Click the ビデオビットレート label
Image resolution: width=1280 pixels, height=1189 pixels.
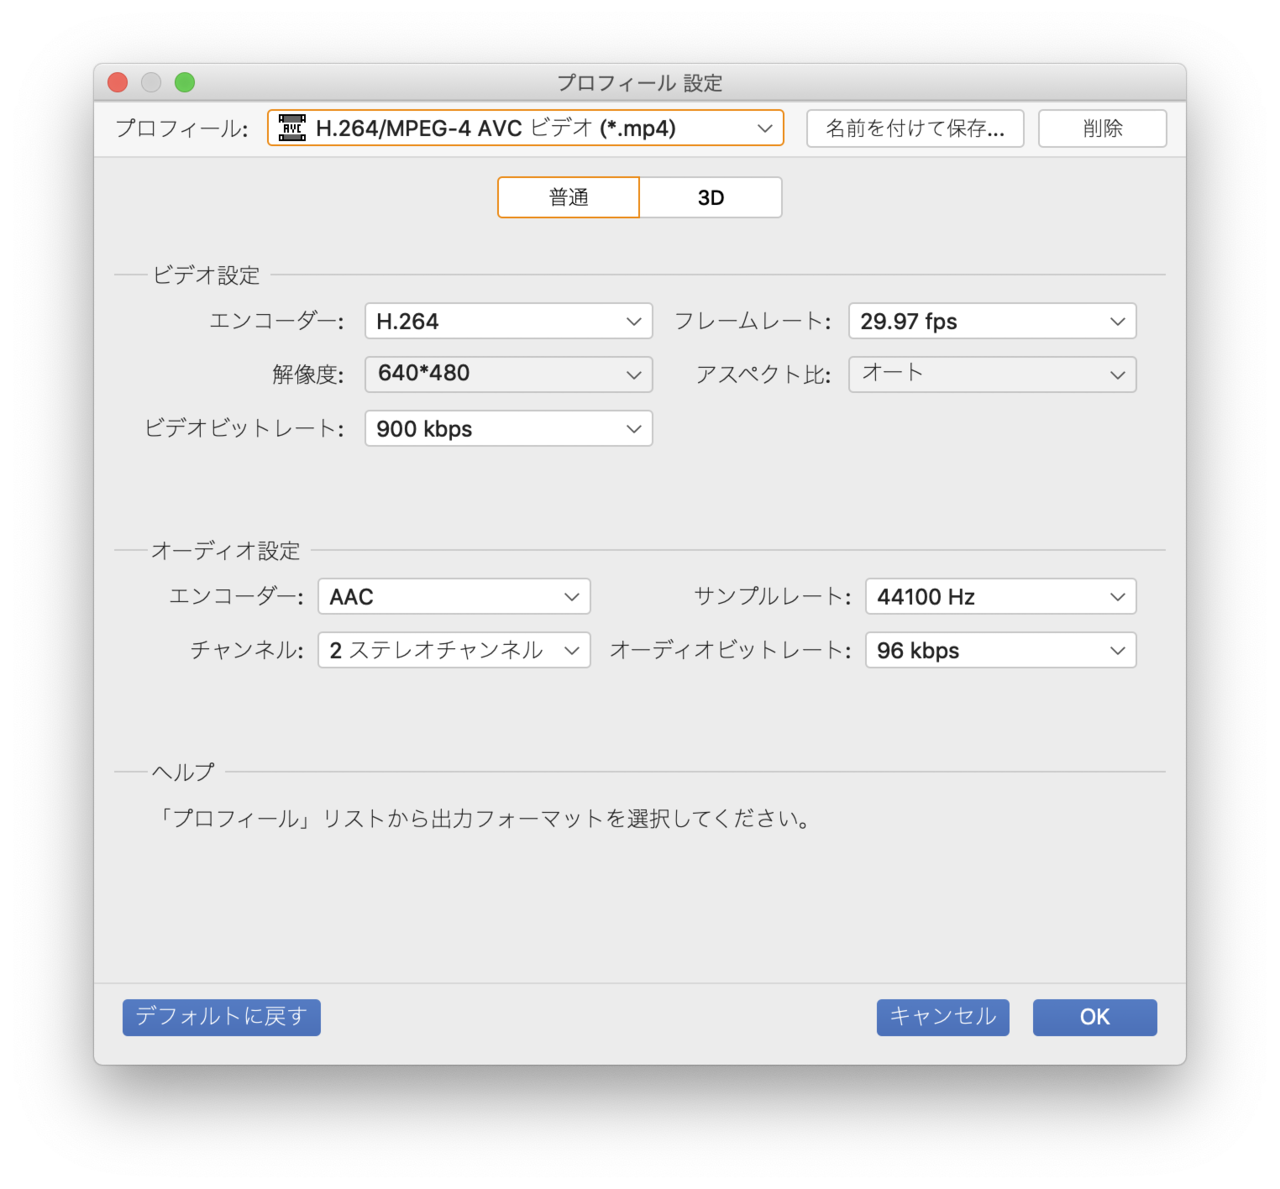click(x=244, y=429)
